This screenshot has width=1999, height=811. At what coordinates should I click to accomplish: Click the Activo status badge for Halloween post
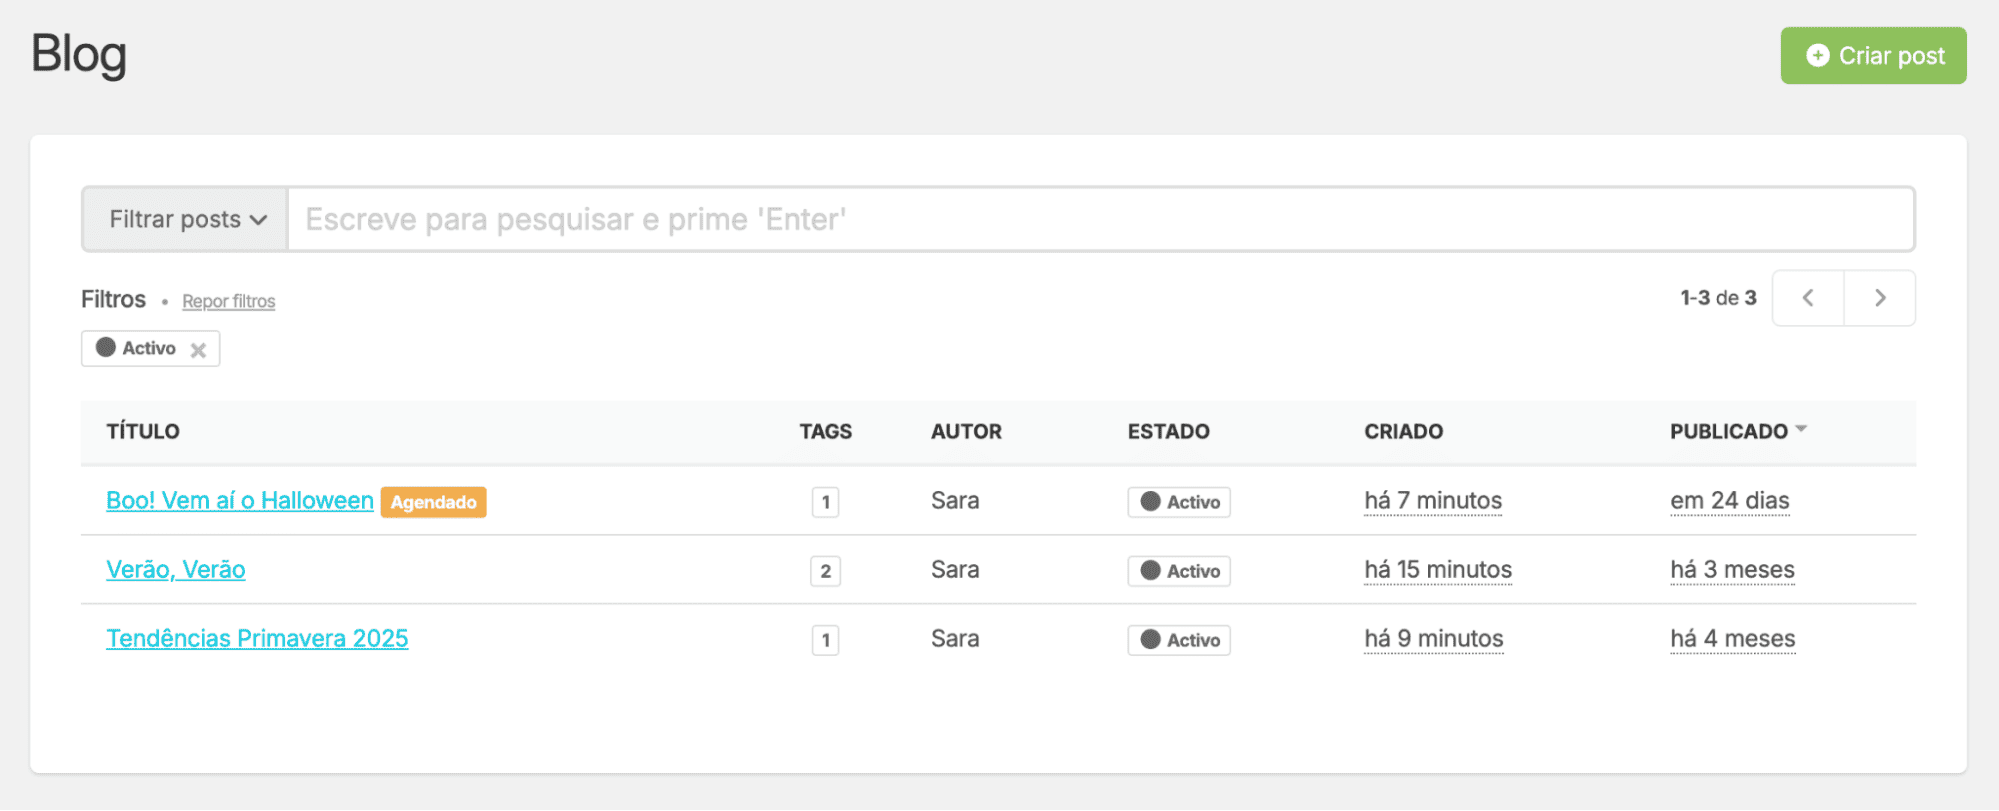click(1179, 502)
